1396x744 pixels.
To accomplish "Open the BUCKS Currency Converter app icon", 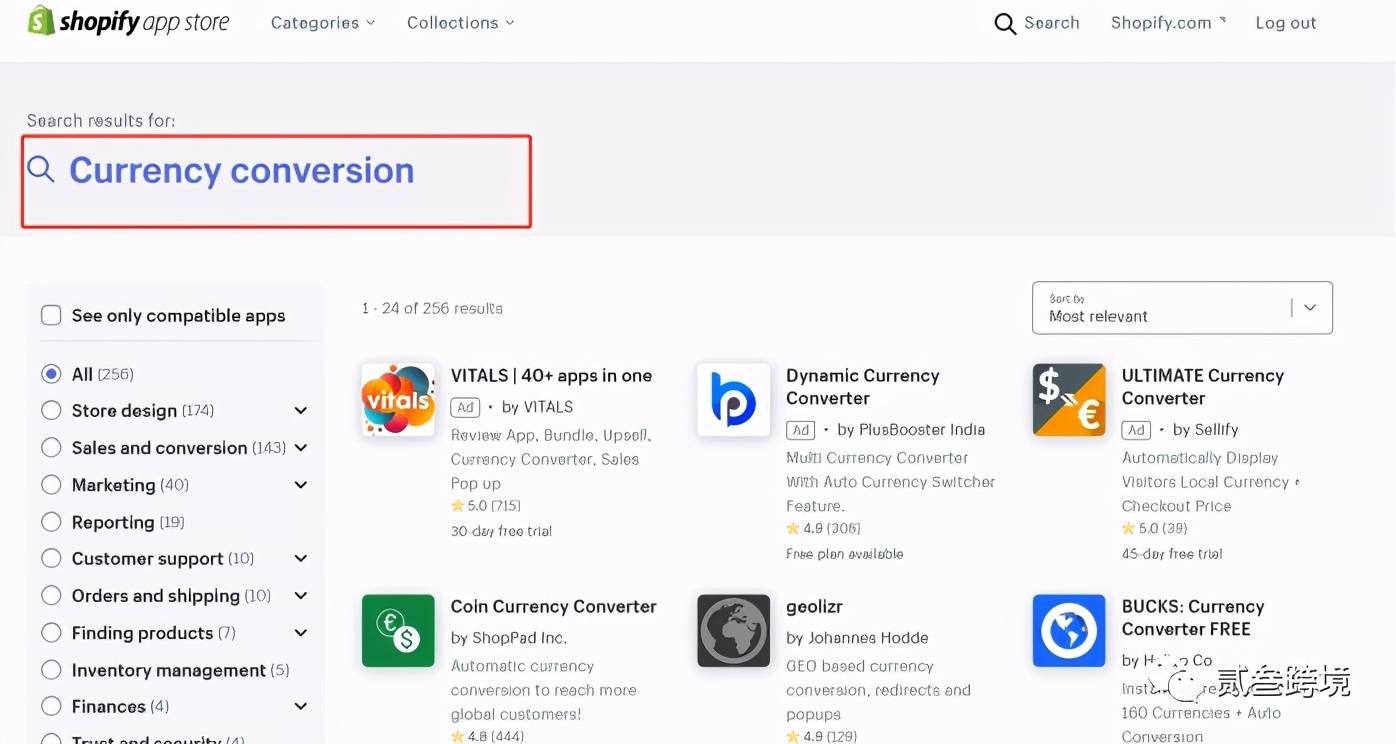I will [1069, 631].
